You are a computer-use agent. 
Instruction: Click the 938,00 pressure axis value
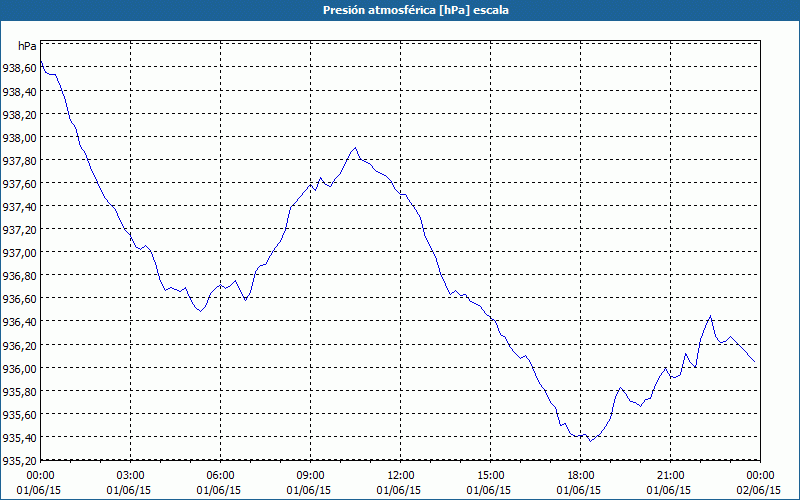point(19,137)
